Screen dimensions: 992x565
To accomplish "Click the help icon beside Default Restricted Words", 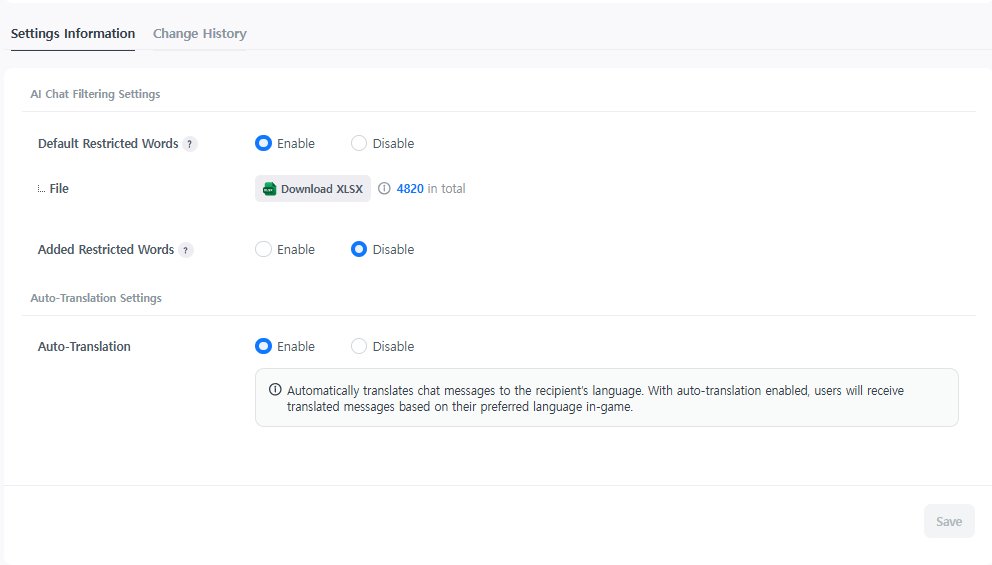I will pyautogui.click(x=190, y=144).
